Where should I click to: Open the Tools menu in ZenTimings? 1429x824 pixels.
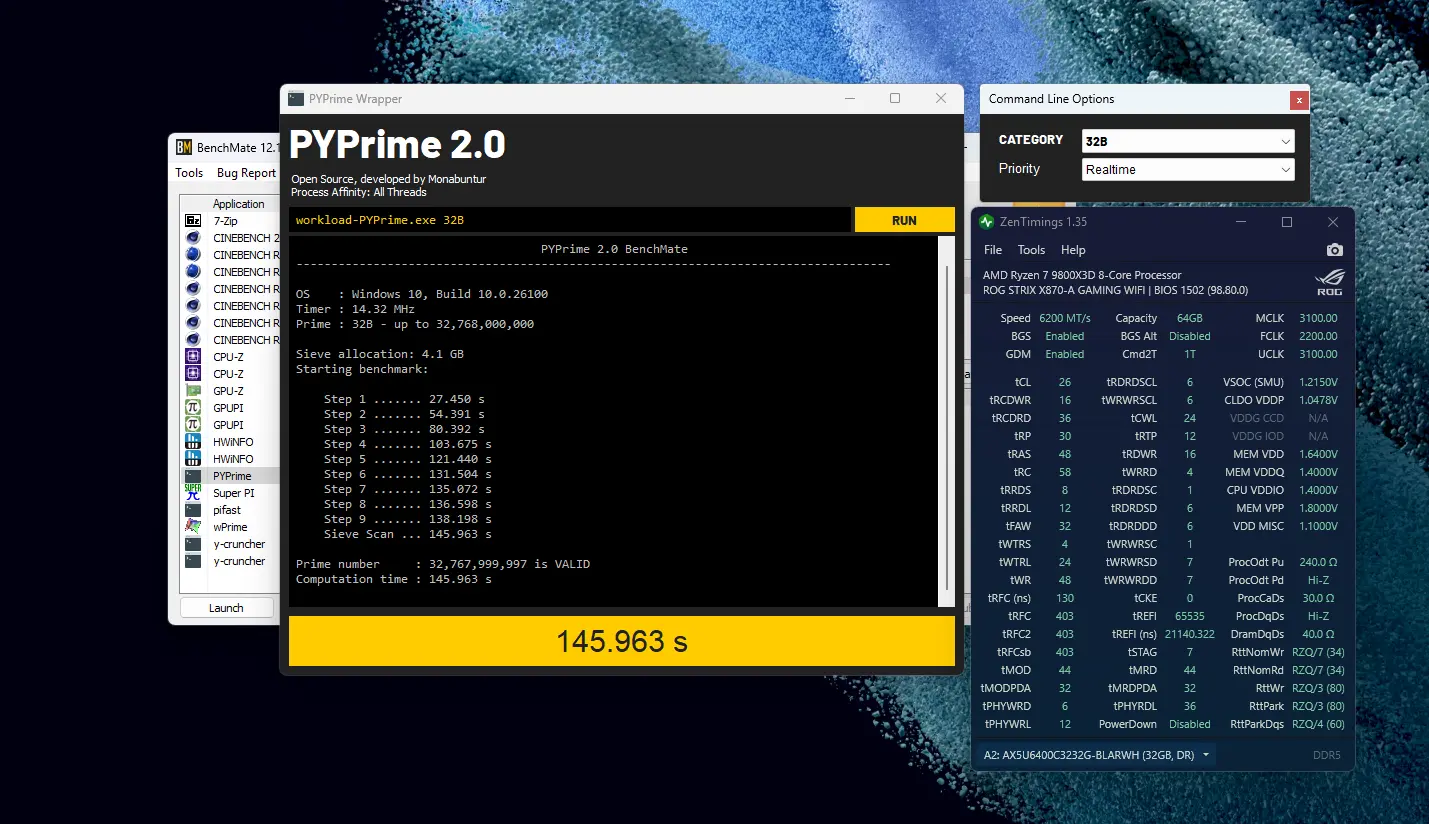pyautogui.click(x=1031, y=250)
